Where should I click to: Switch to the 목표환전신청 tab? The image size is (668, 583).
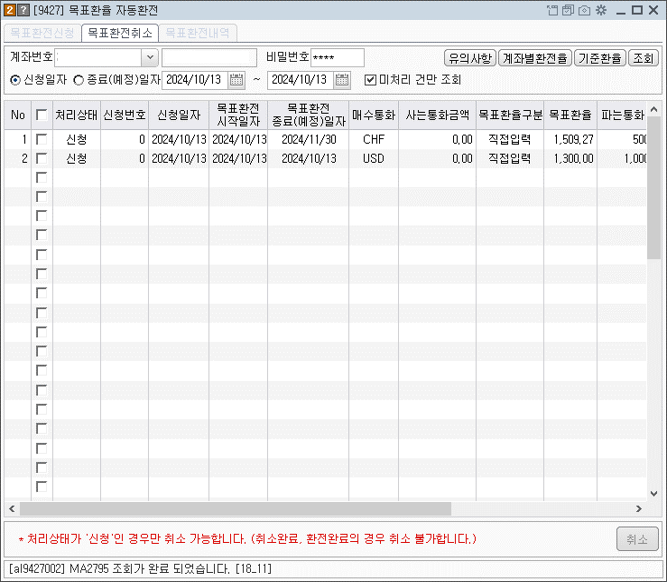click(42, 33)
